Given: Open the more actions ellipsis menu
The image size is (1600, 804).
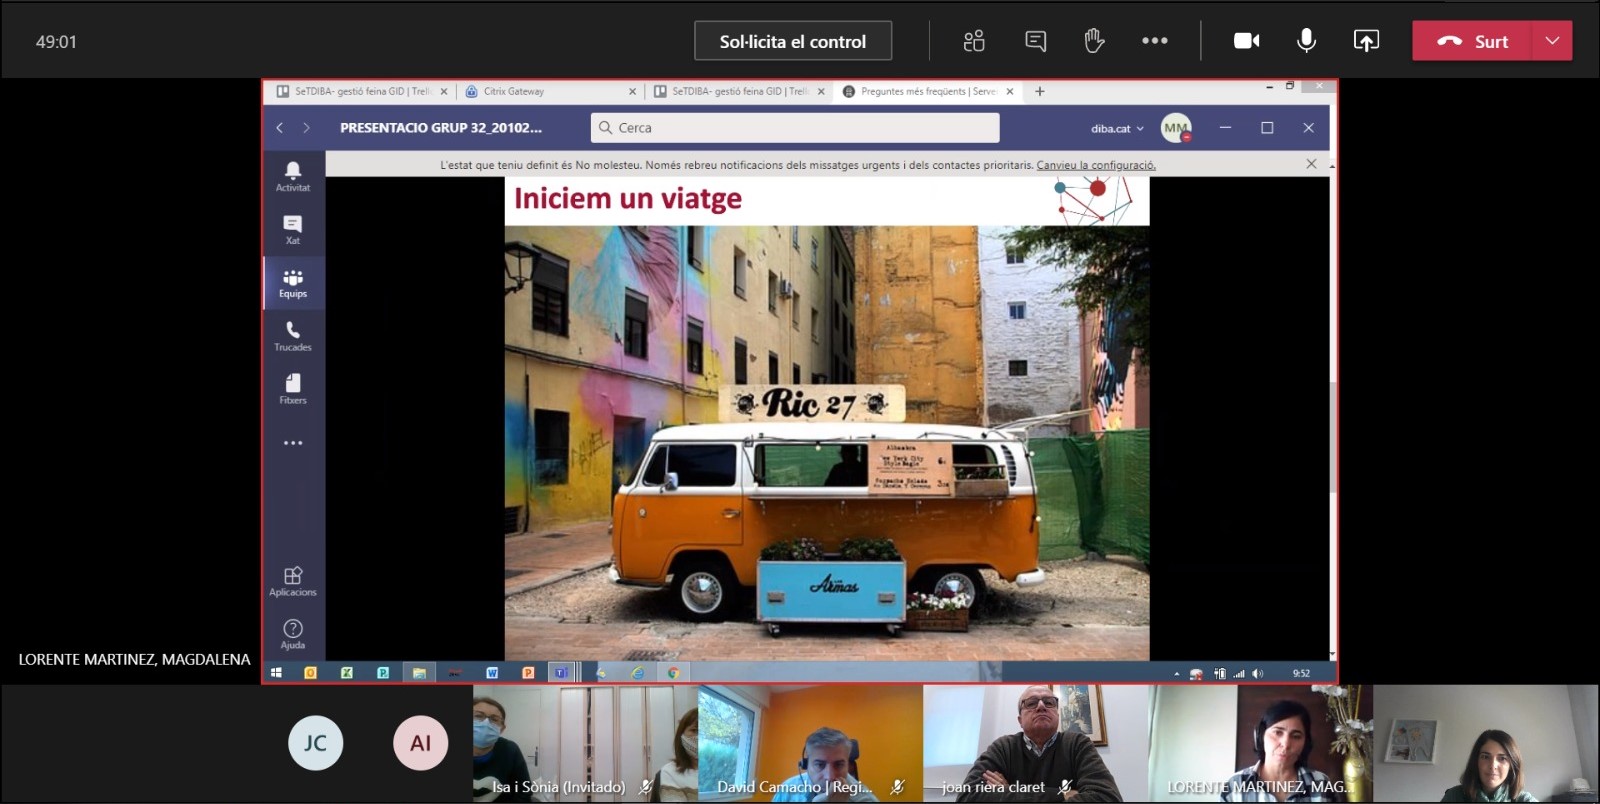Looking at the screenshot, I should pyautogui.click(x=1155, y=41).
